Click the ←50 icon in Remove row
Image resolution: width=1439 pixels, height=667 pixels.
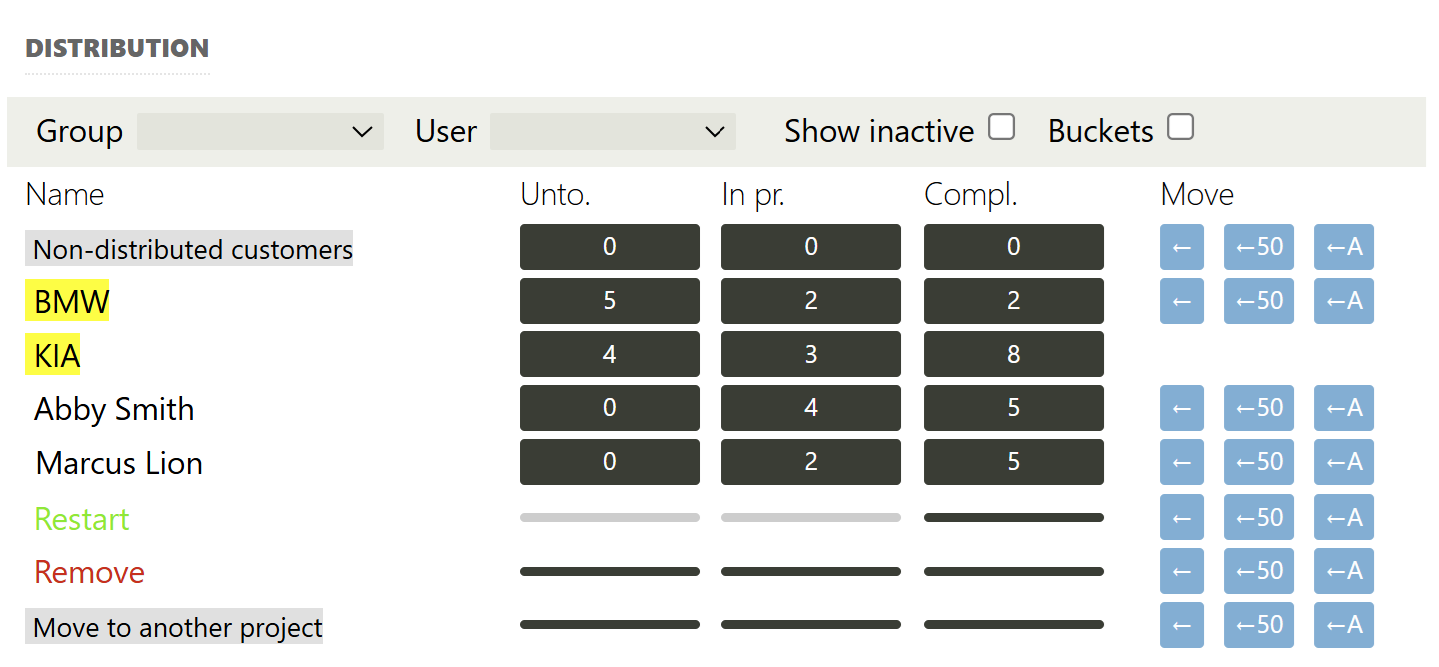pyautogui.click(x=1258, y=571)
